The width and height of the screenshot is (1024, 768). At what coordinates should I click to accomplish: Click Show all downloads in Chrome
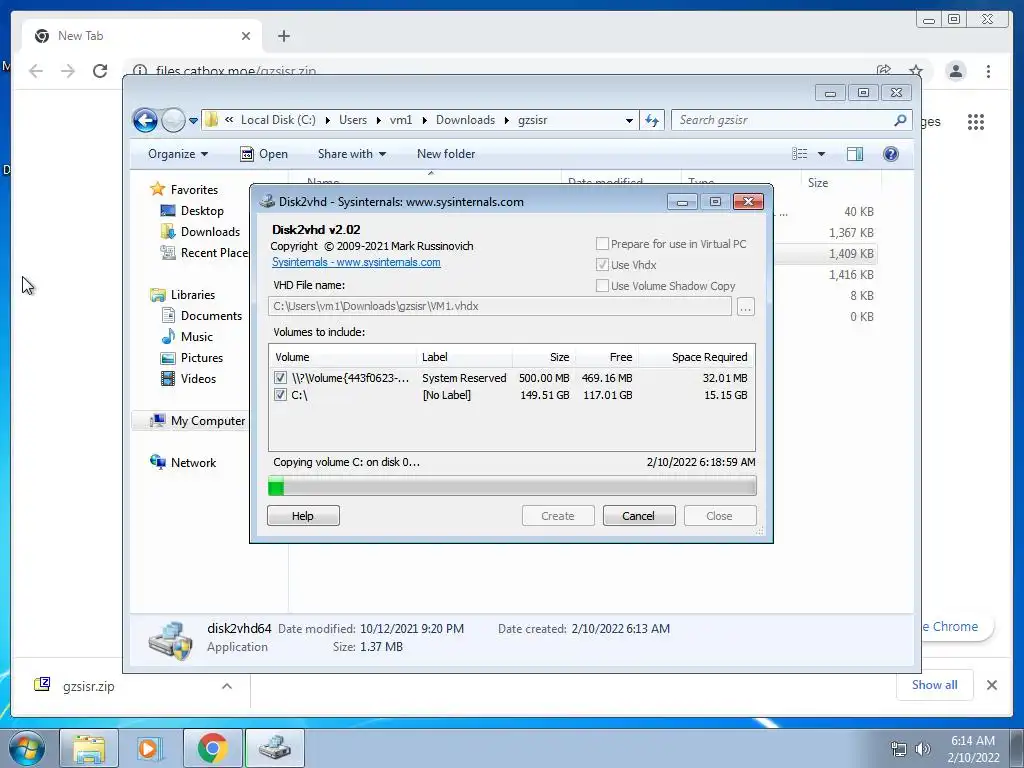935,684
